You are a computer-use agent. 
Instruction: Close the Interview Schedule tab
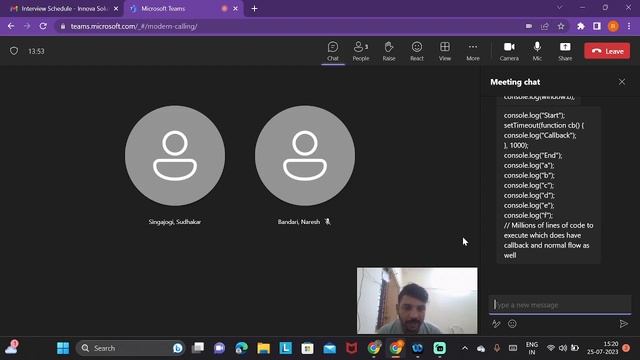click(116, 9)
